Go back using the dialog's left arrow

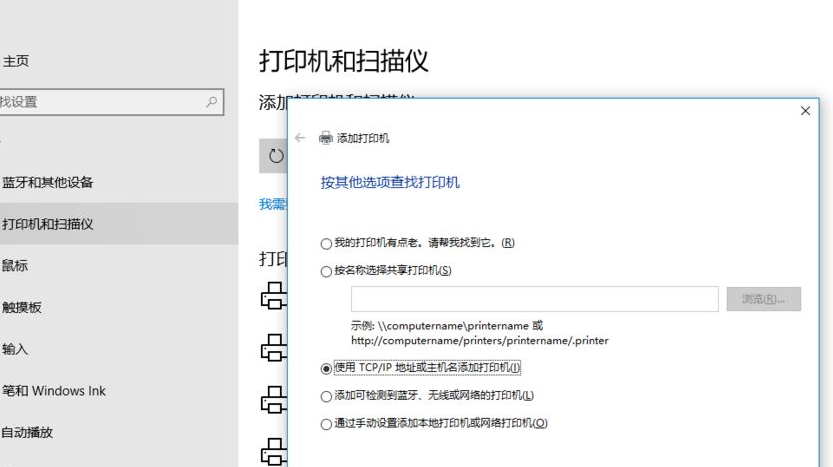pyautogui.click(x=300, y=138)
